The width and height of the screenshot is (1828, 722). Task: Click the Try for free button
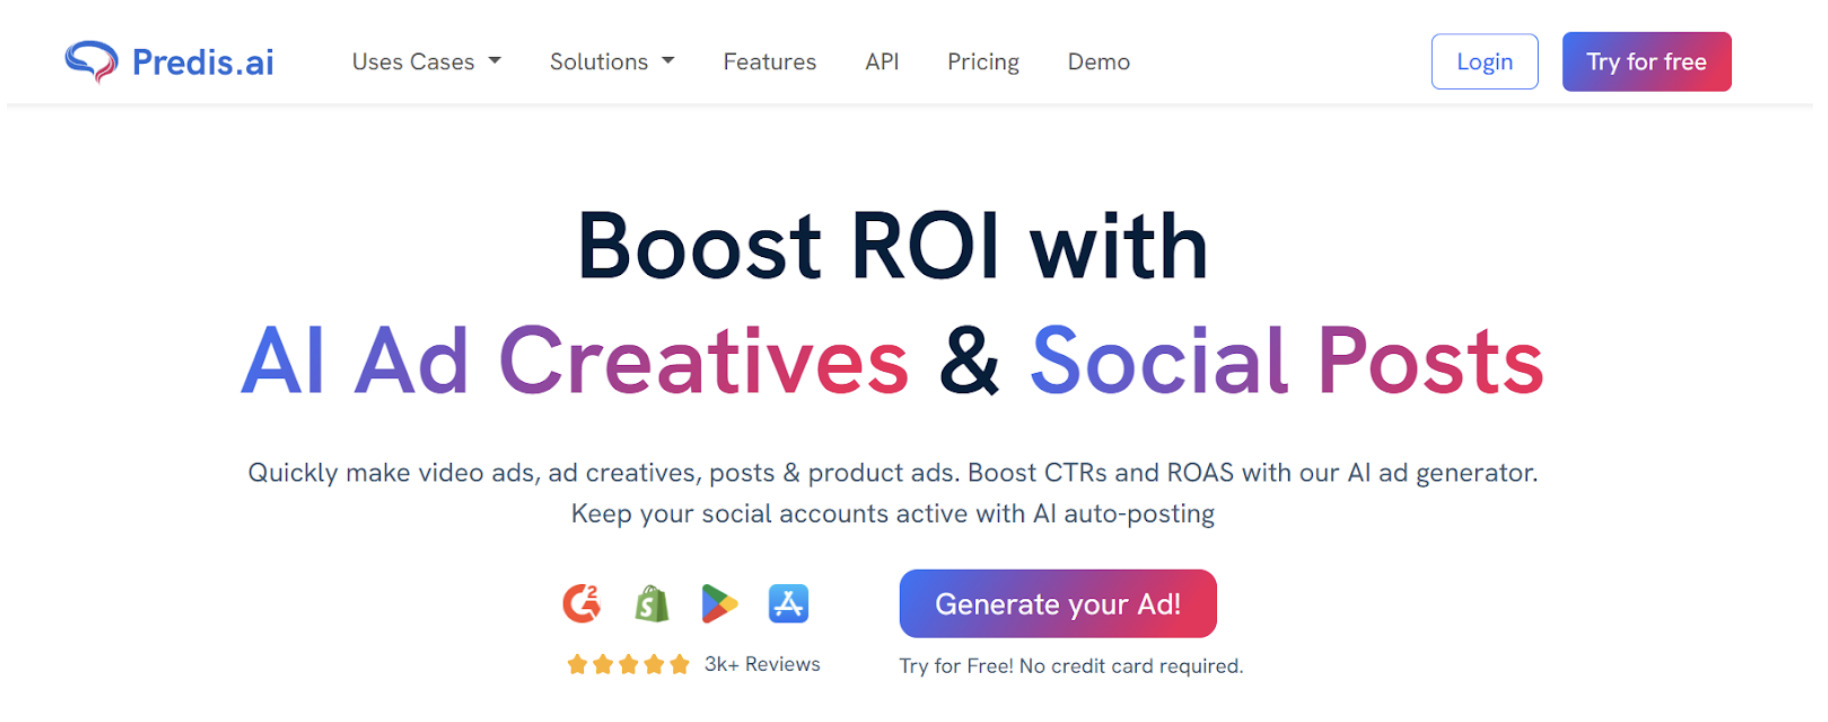[x=1647, y=62]
